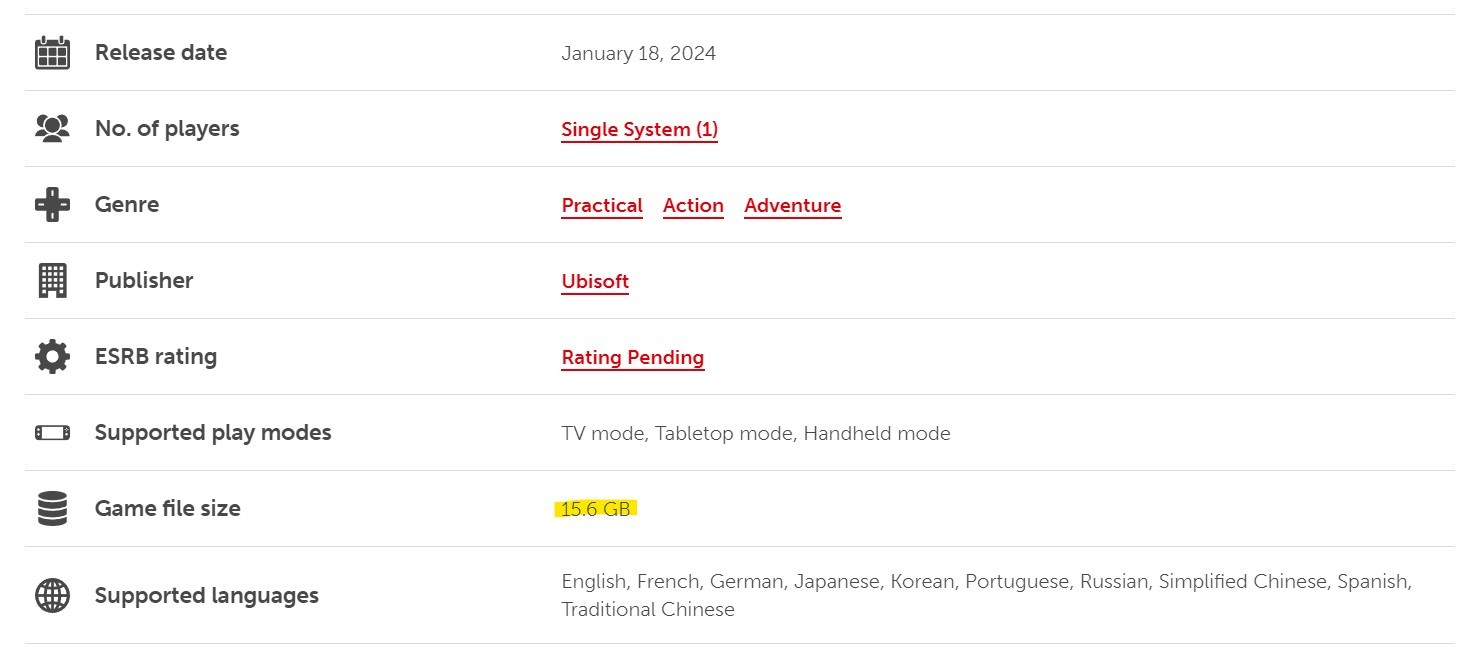Browse the Adventure genre link

792,206
